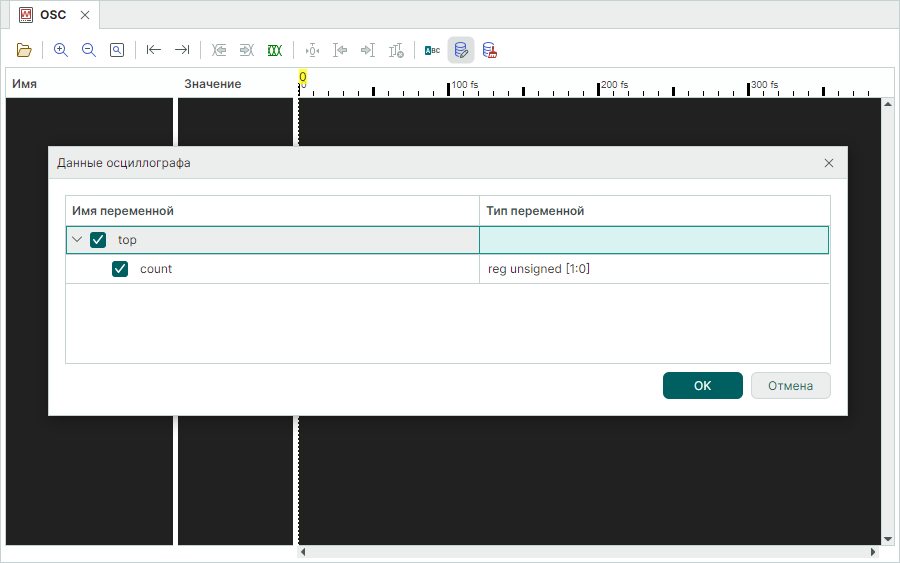Close the OSC tab
The width and height of the screenshot is (900, 563).
point(85,15)
